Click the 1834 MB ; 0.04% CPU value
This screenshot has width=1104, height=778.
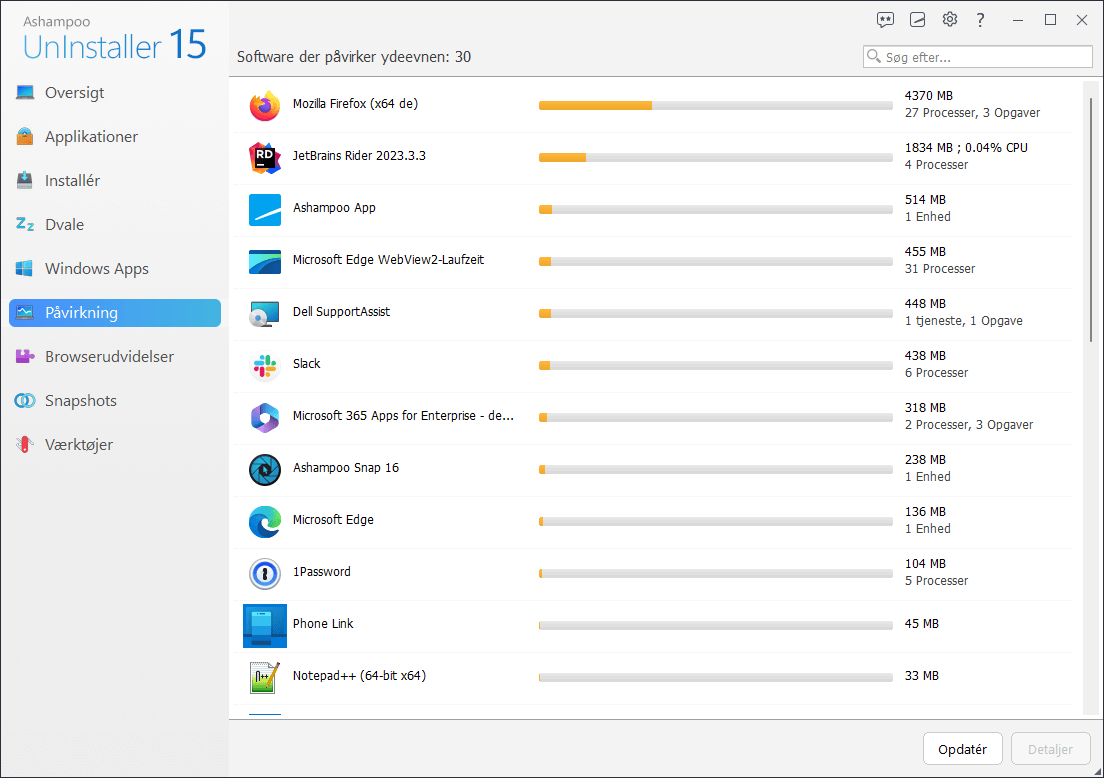click(x=966, y=148)
